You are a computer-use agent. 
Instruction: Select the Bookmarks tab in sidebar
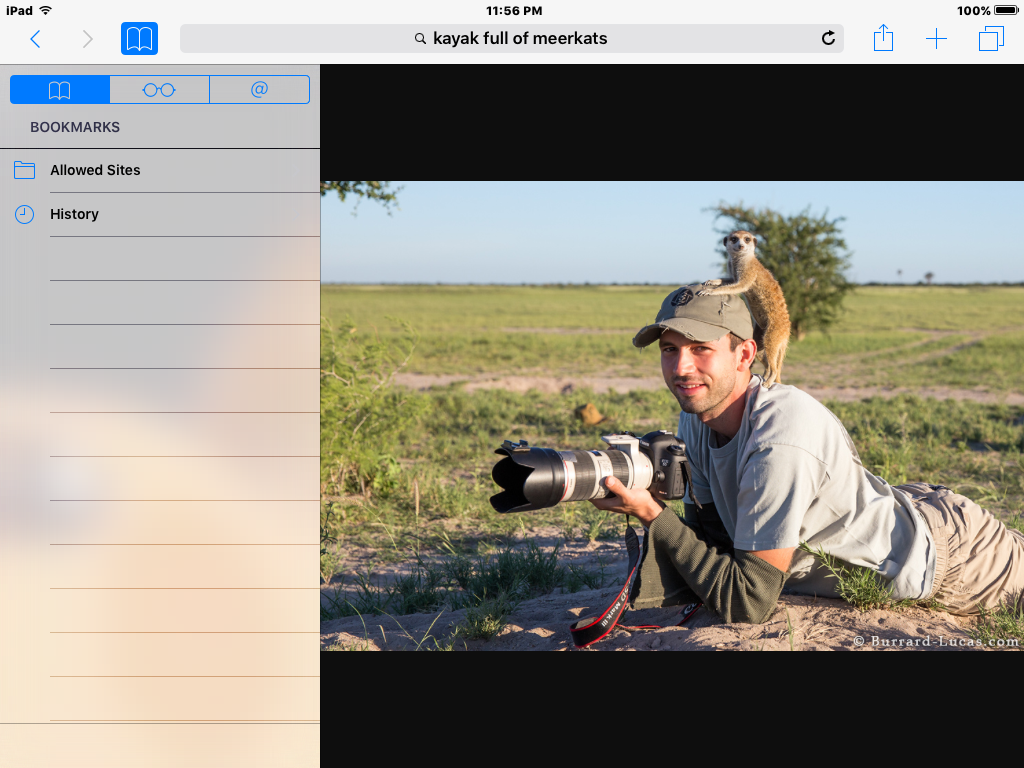tap(60, 89)
